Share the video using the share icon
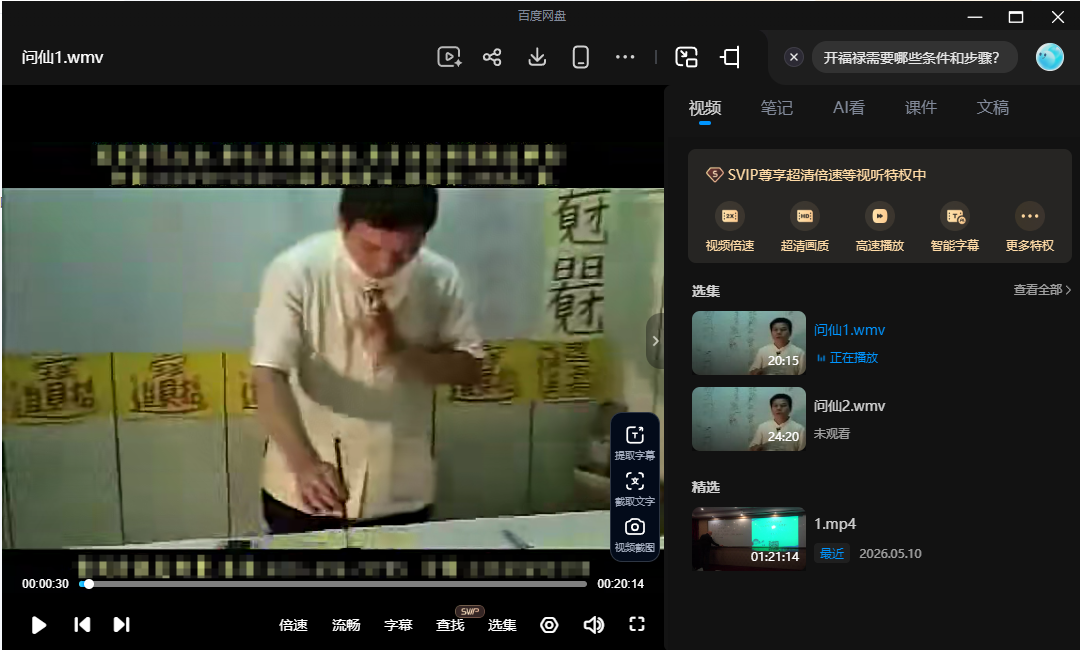Image resolution: width=1080 pixels, height=650 pixels. pyautogui.click(x=492, y=57)
